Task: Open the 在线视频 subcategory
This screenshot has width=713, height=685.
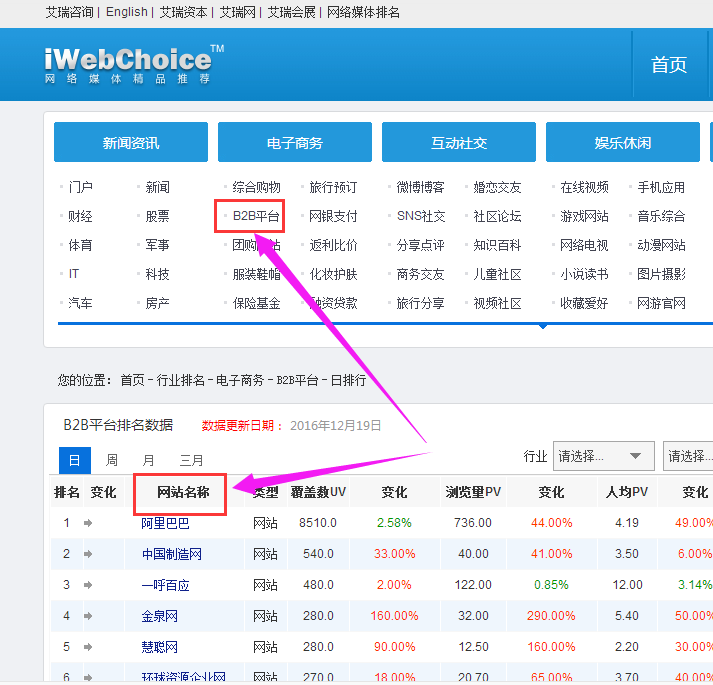Action: tap(584, 187)
